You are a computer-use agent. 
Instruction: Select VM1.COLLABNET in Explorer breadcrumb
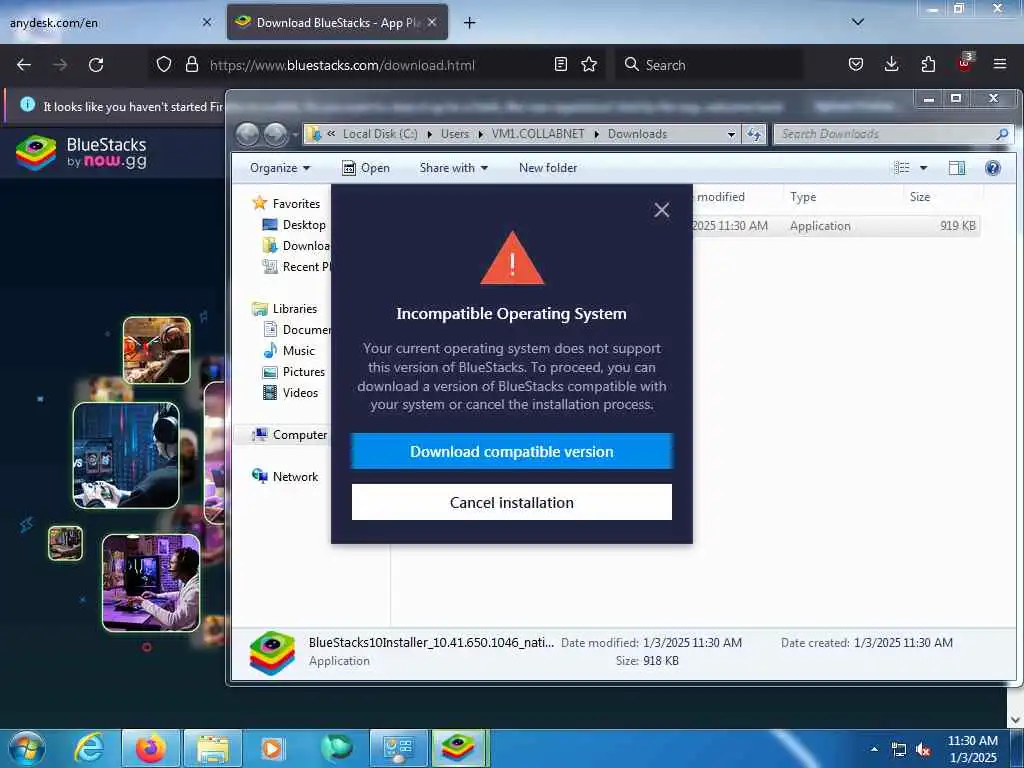pyautogui.click(x=537, y=134)
